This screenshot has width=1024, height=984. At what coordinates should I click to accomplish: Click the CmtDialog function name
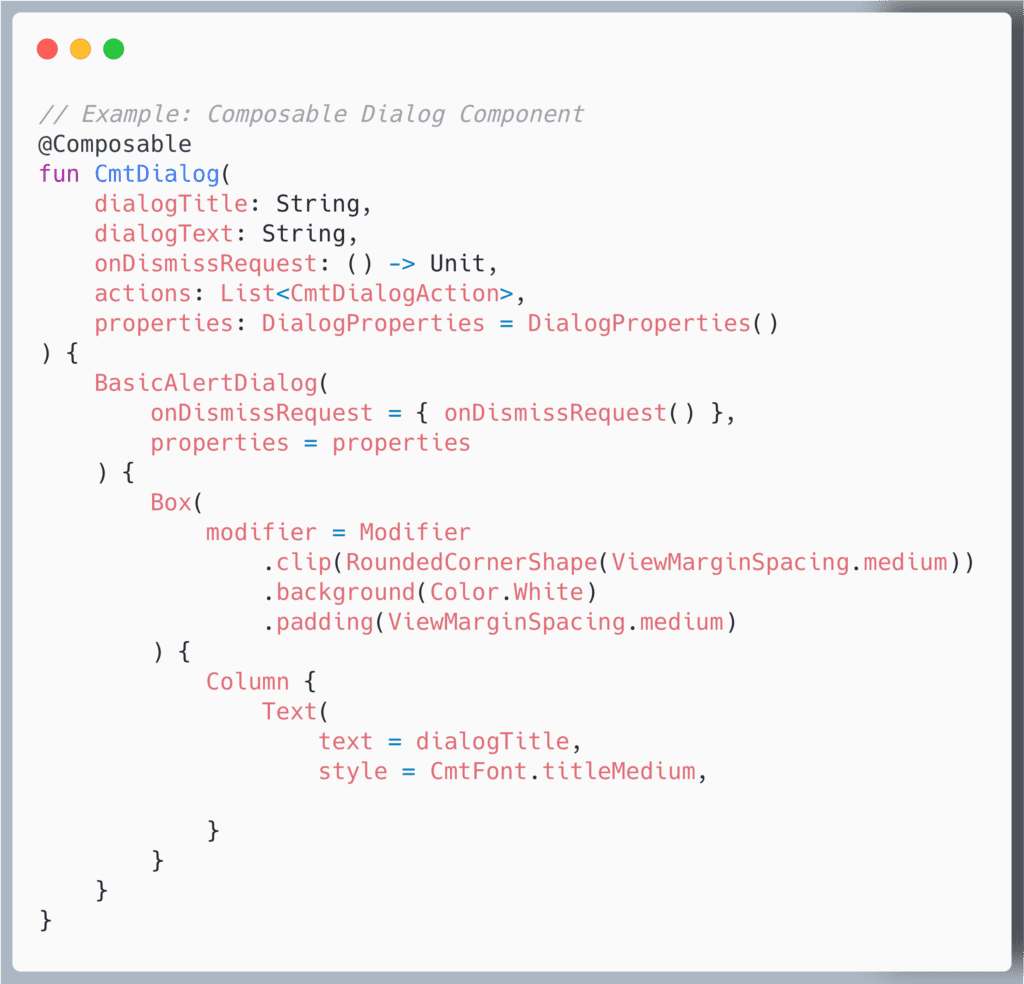click(157, 174)
